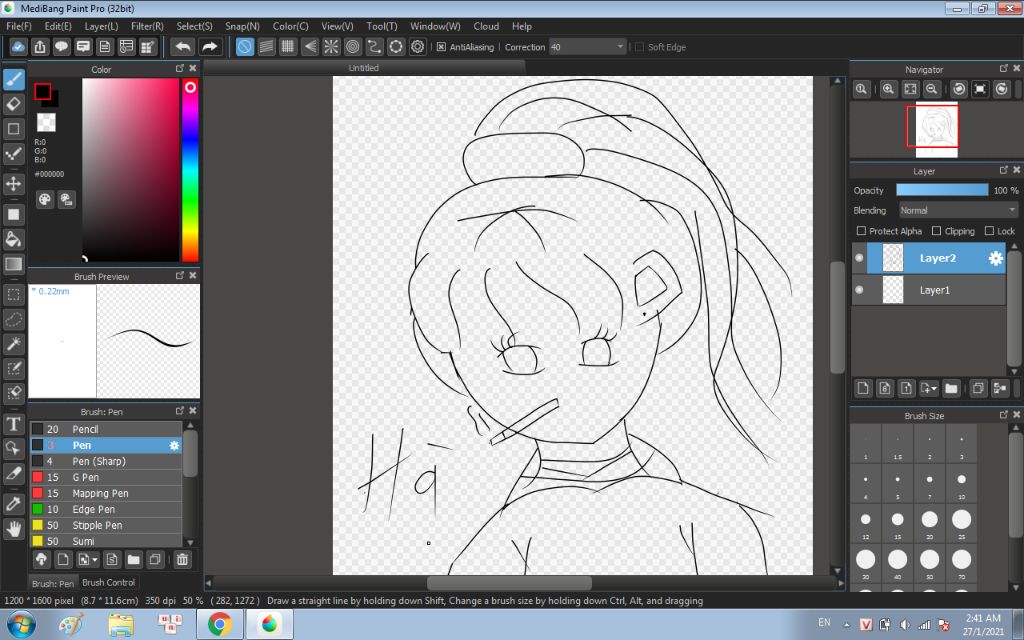Enable the Soft Edge checkbox
Image resolution: width=1024 pixels, height=640 pixels.
click(x=639, y=47)
